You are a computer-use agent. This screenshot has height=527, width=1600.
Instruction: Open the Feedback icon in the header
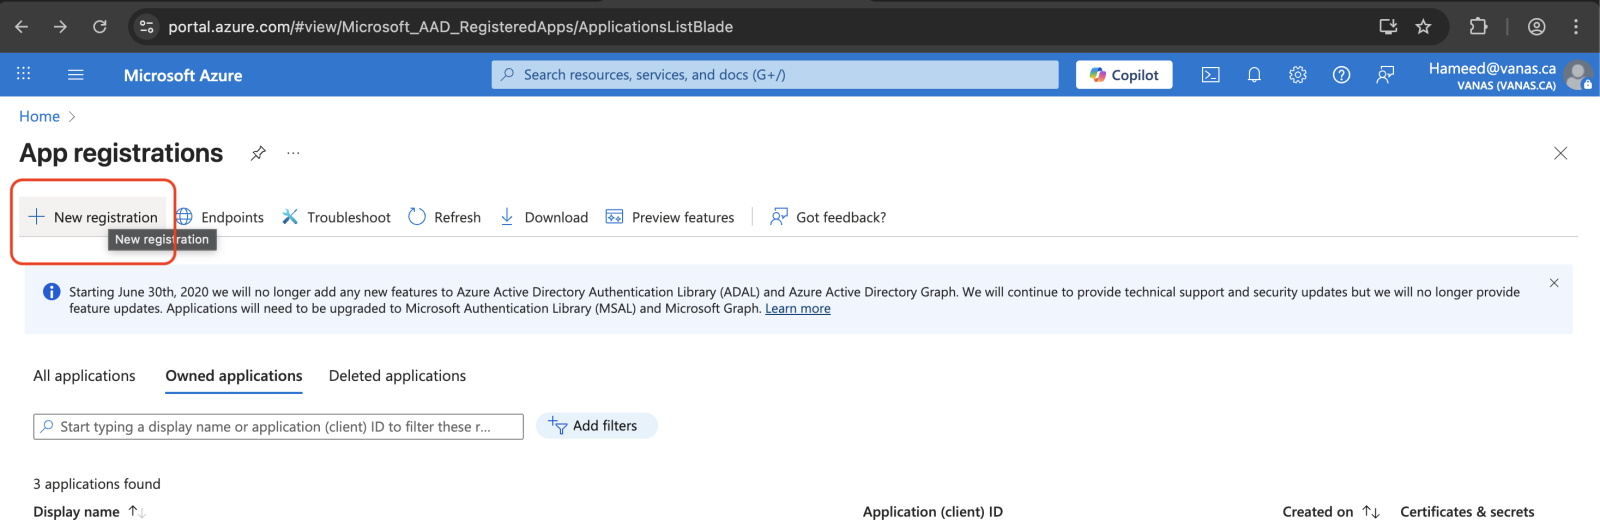1385,75
